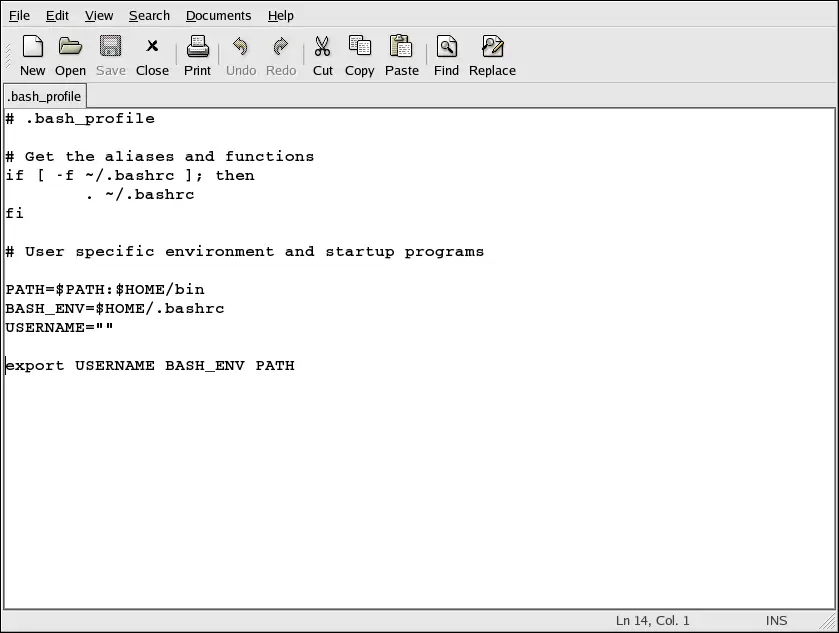
Task: Click the Ln 14, Col. 1 status field
Action: tap(652, 620)
